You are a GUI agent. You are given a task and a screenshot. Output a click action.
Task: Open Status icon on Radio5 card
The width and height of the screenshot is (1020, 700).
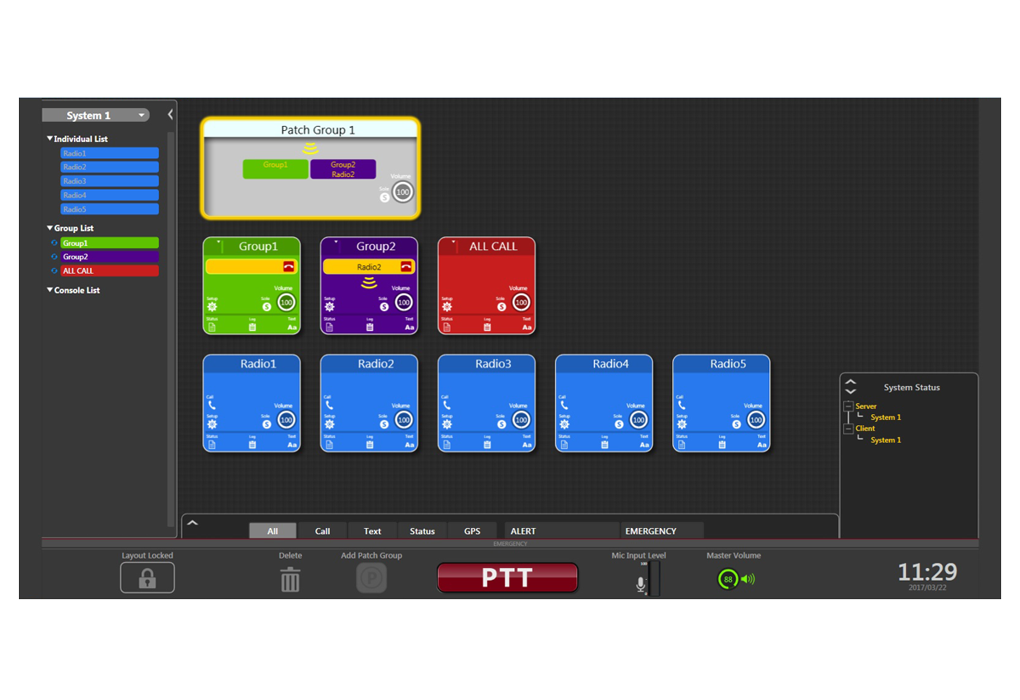[682, 445]
